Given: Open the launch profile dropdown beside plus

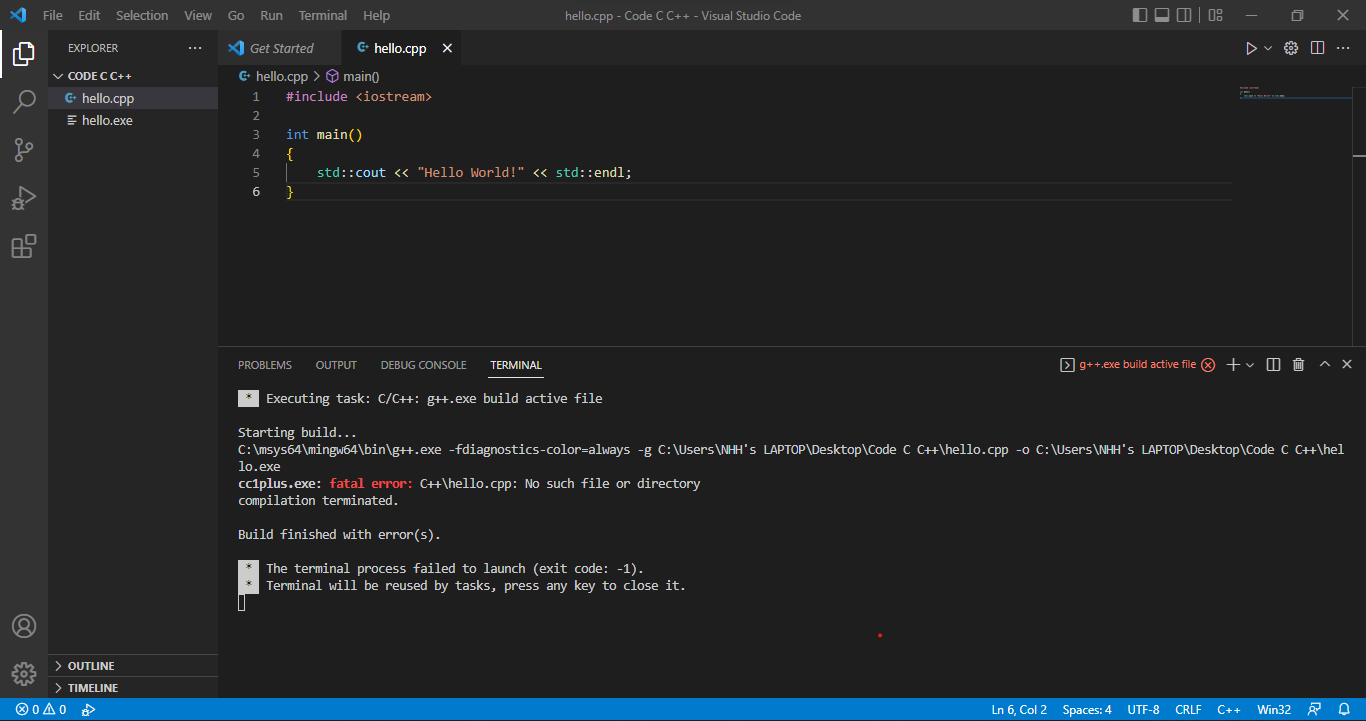Looking at the screenshot, I should click(x=1250, y=365).
